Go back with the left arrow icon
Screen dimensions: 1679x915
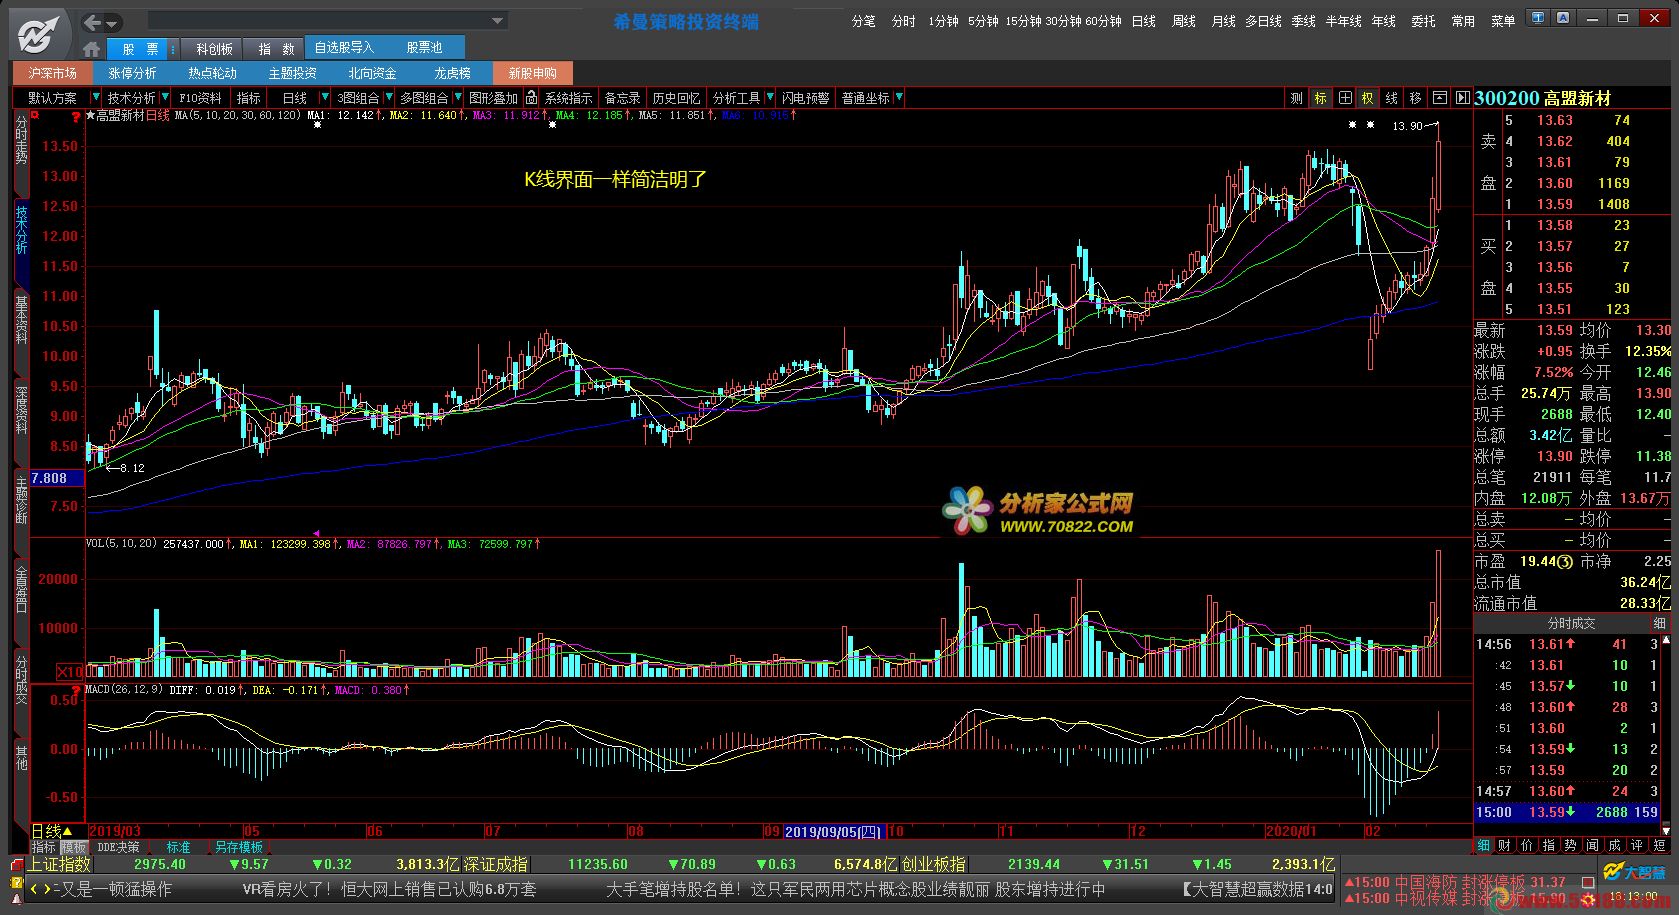92,21
